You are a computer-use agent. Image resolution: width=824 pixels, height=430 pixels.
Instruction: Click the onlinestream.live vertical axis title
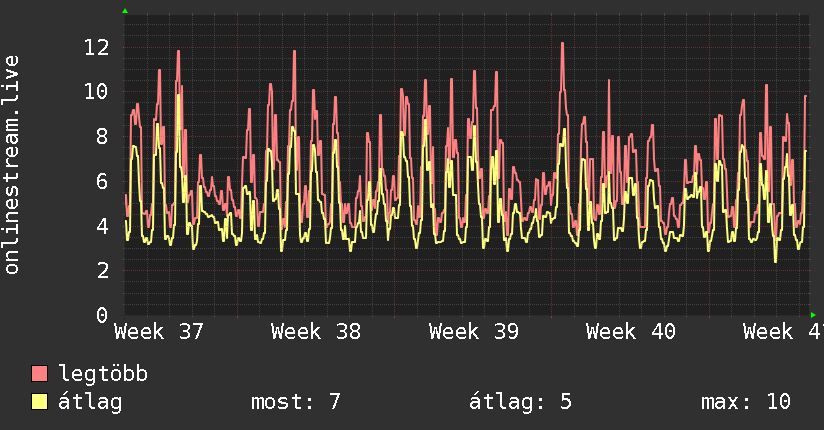point(12,165)
